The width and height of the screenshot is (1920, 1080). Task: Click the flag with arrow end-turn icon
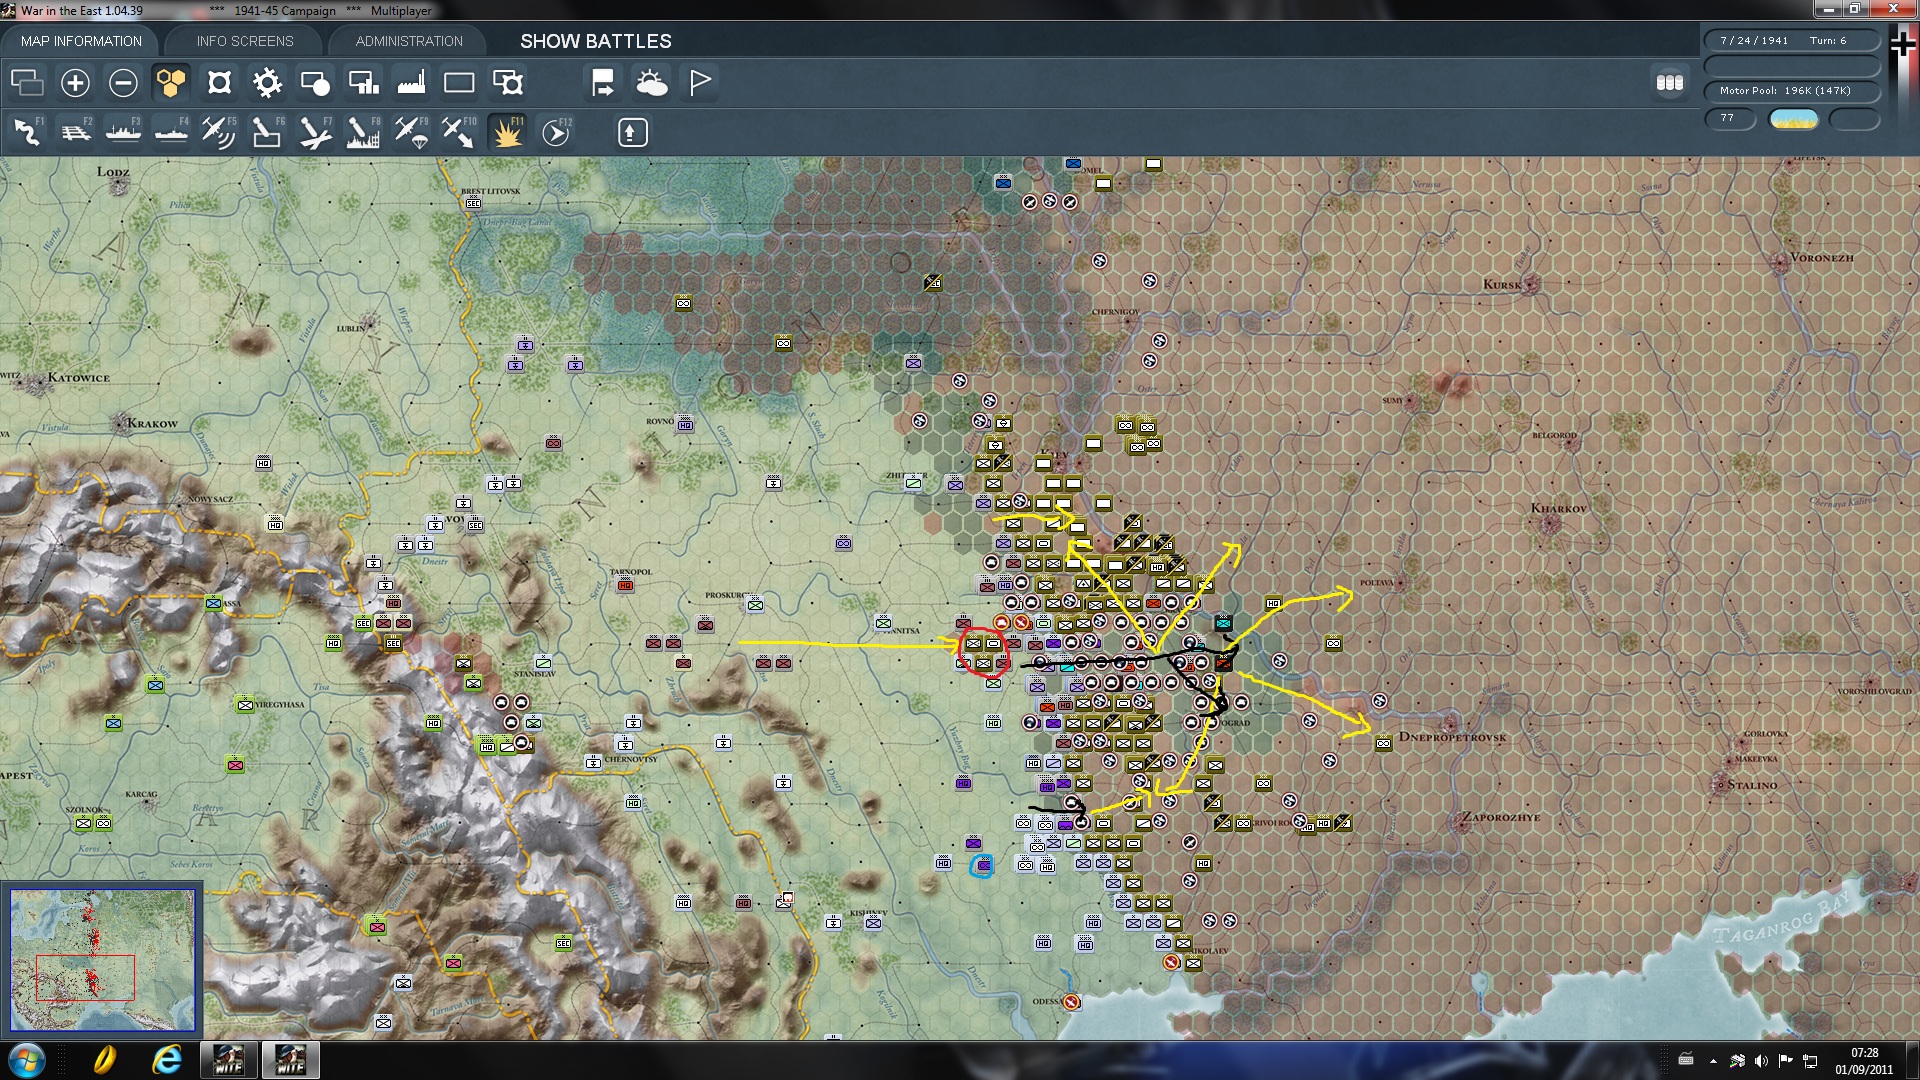(603, 83)
